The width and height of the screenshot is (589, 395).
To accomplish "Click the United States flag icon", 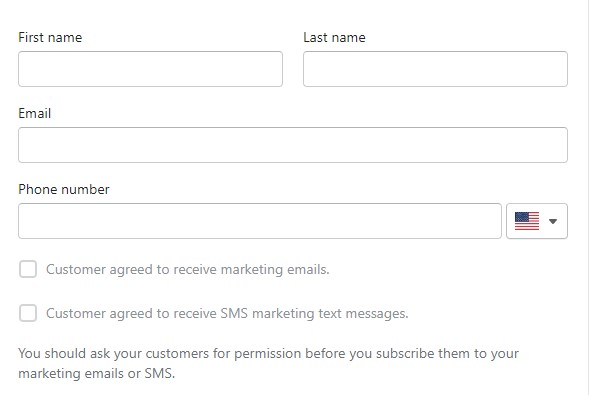I will point(527,221).
